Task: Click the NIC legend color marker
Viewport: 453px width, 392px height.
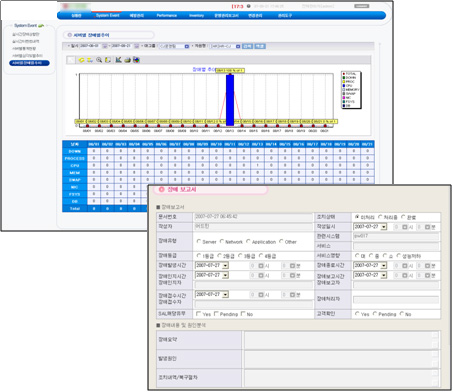Action: point(344,98)
